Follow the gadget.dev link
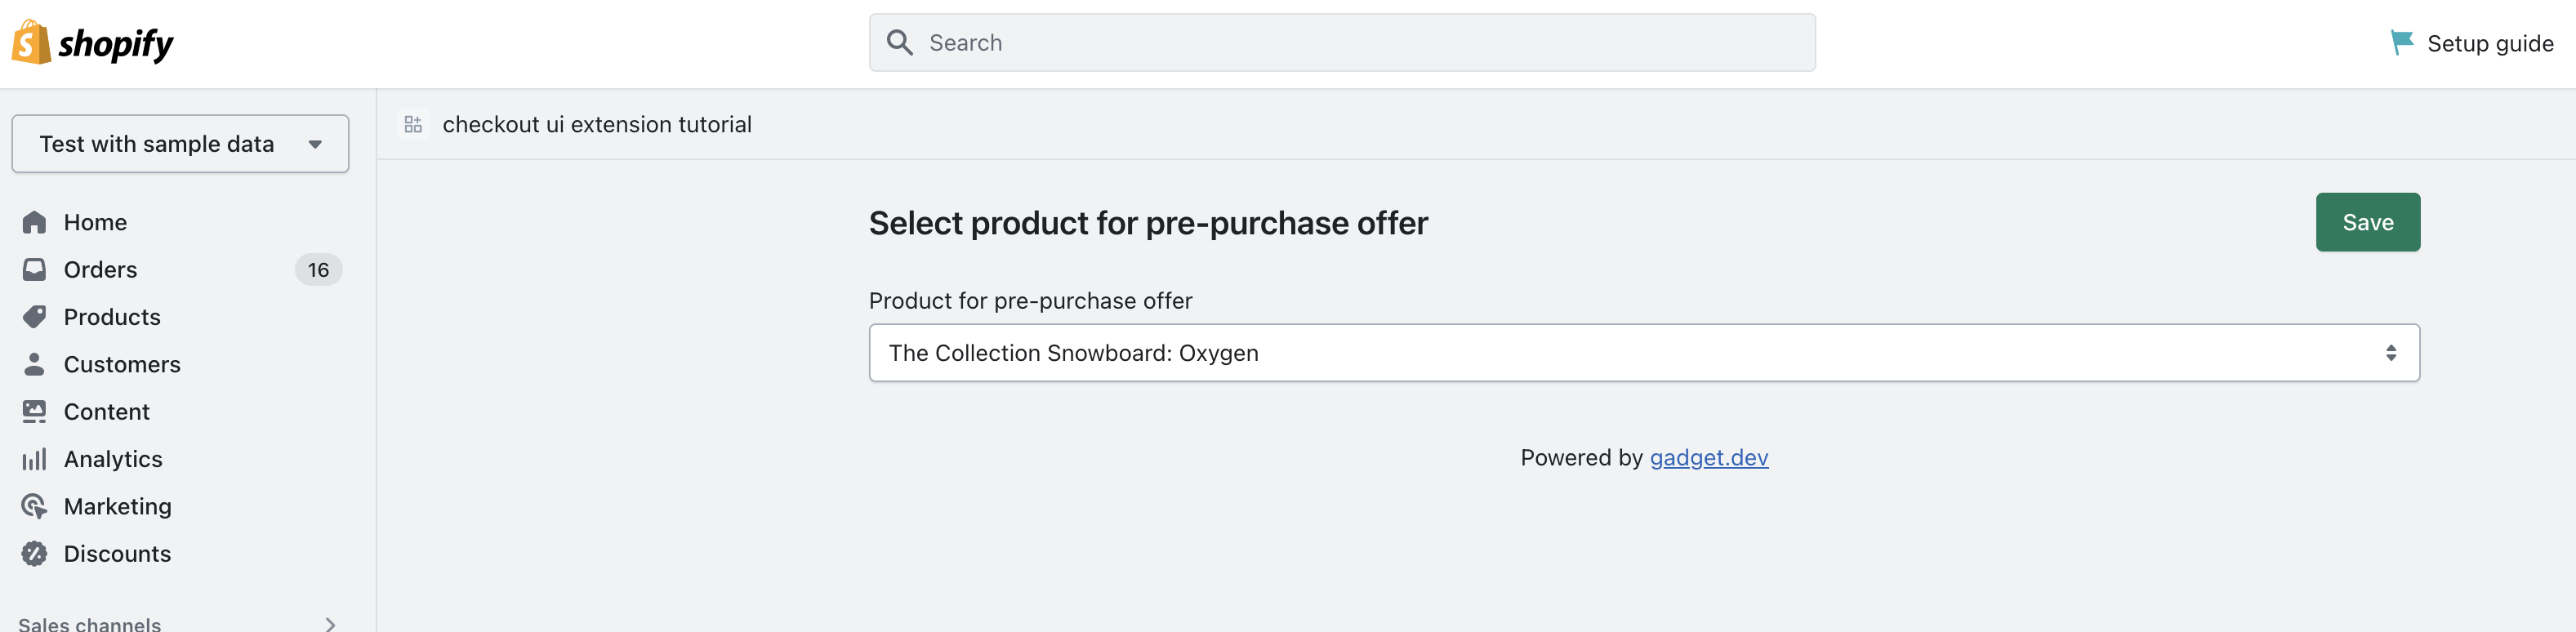2576x632 pixels. coord(1708,457)
